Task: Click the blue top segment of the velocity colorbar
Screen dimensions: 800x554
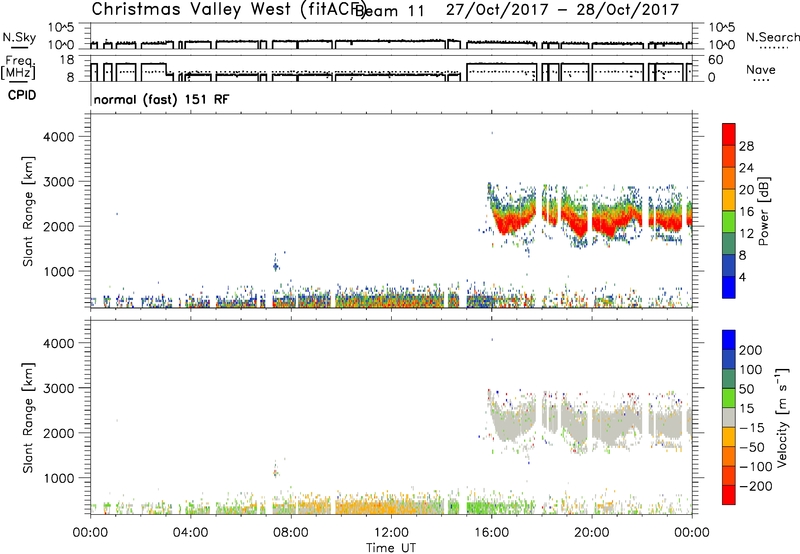Action: point(729,340)
